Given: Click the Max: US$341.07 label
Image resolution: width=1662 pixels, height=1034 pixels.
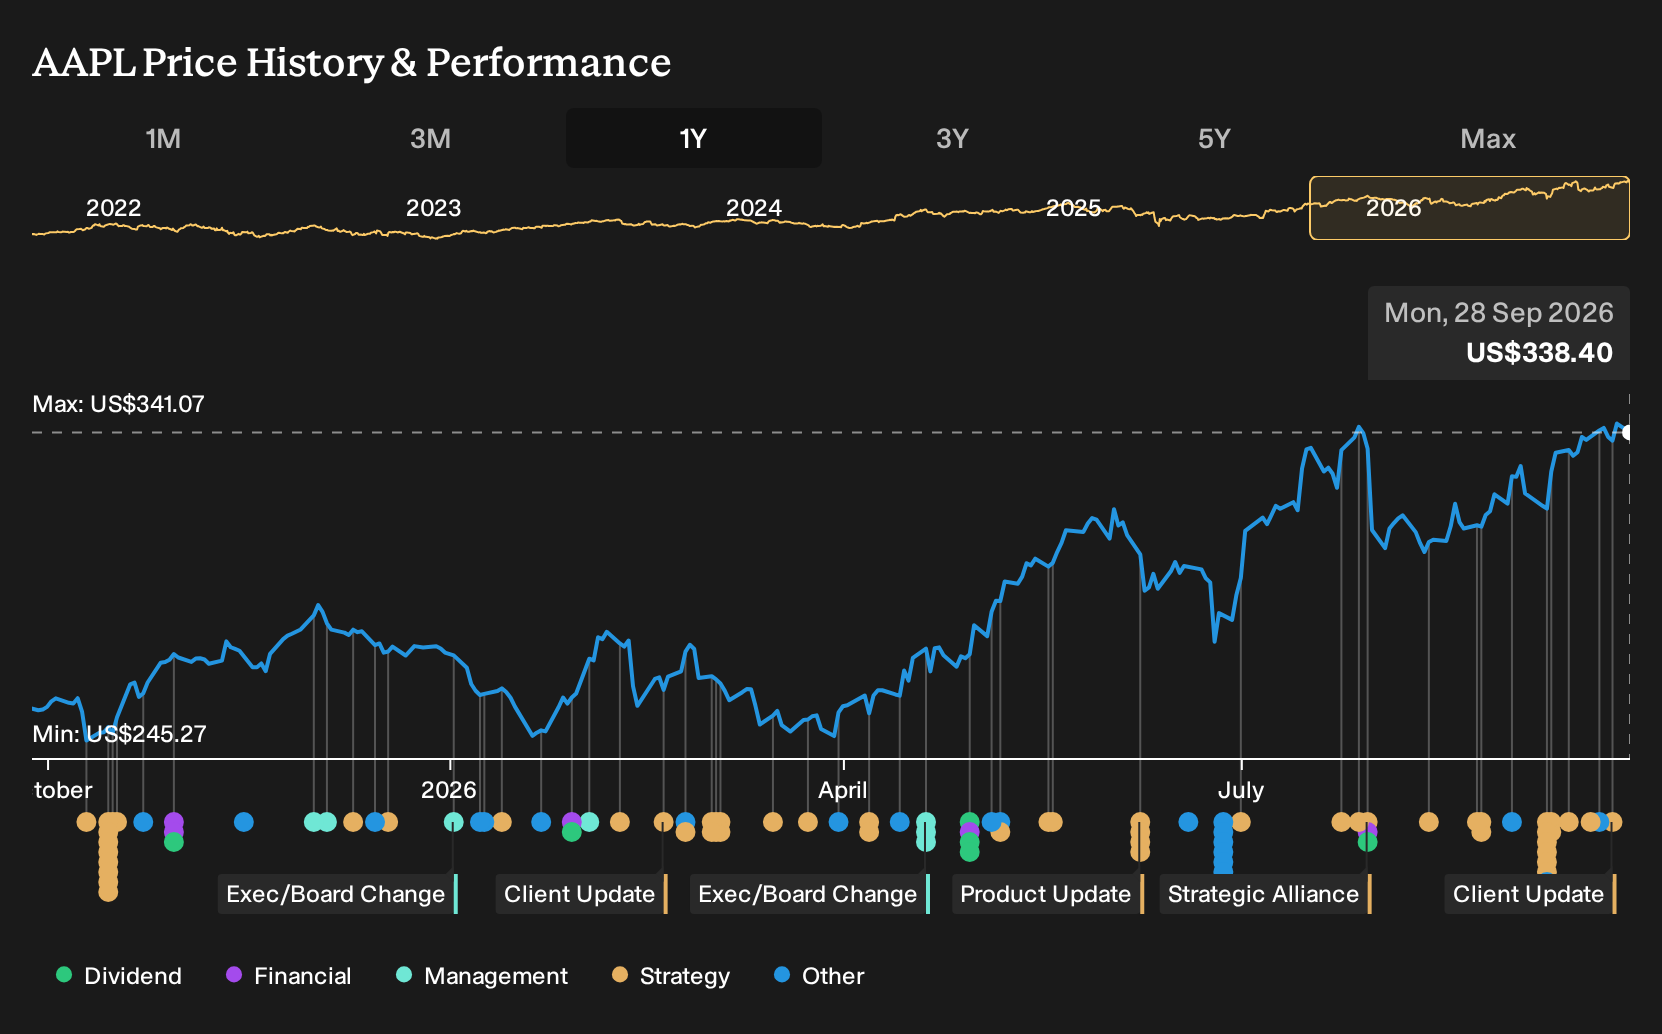Looking at the screenshot, I should click(x=118, y=404).
